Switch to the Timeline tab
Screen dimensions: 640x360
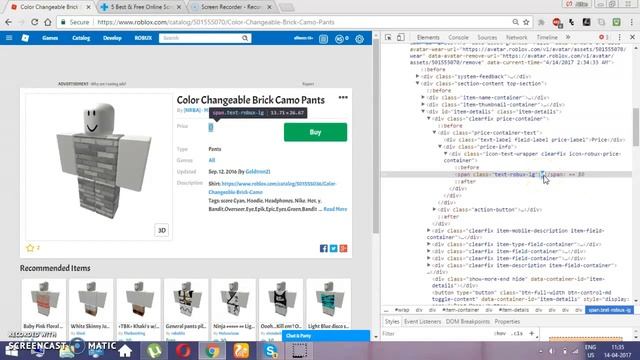[547, 38]
